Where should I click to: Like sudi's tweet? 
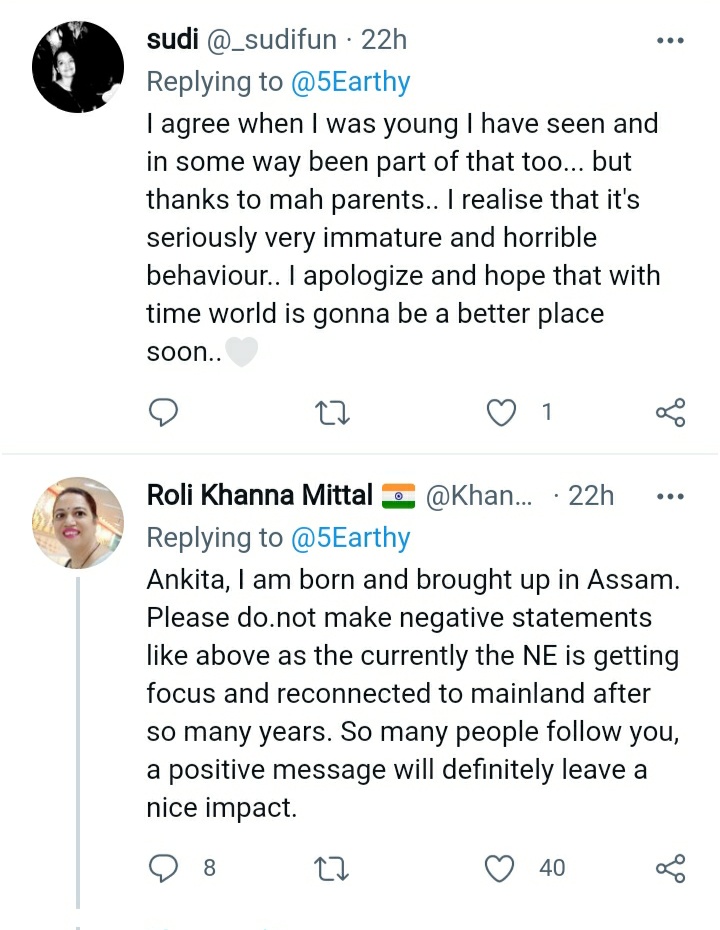[500, 412]
